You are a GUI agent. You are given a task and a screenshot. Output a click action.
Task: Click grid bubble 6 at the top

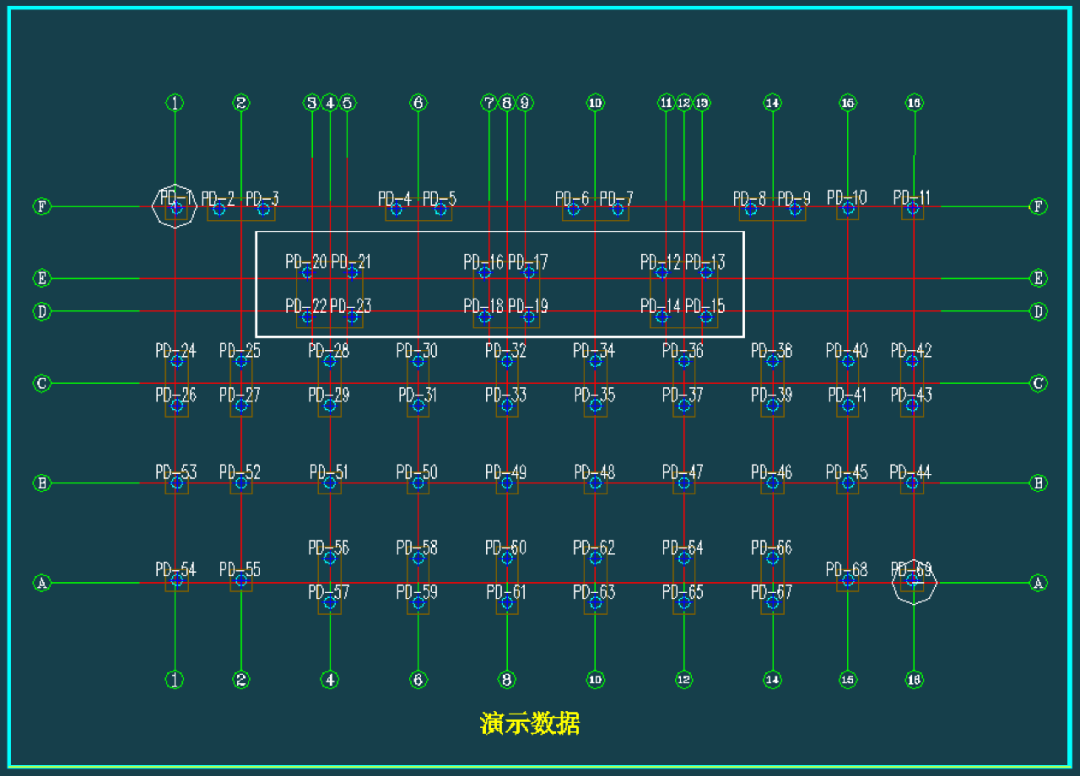pos(418,103)
